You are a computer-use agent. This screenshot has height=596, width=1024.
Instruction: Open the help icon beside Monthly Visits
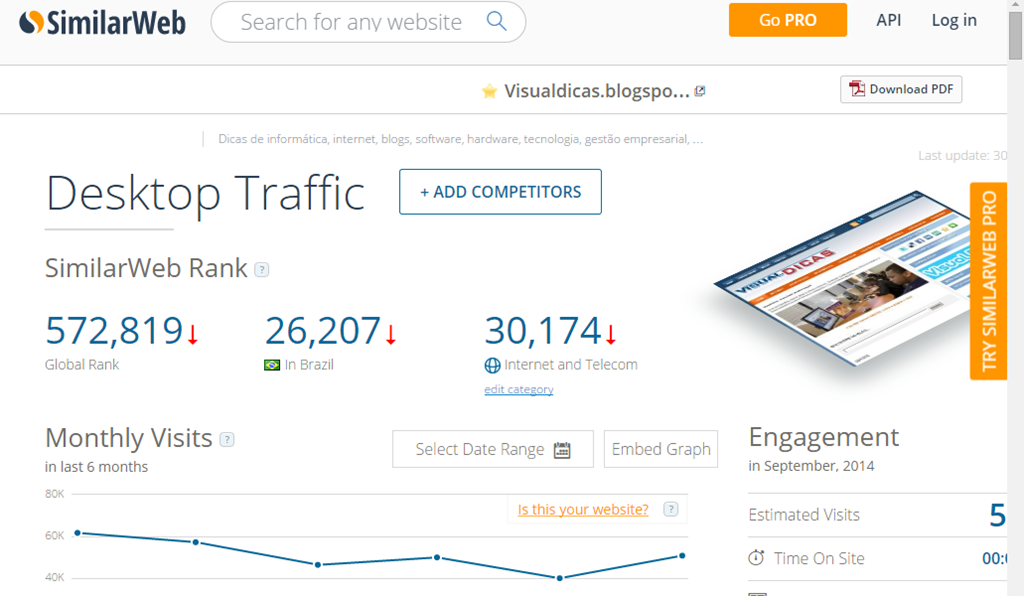tap(227, 439)
